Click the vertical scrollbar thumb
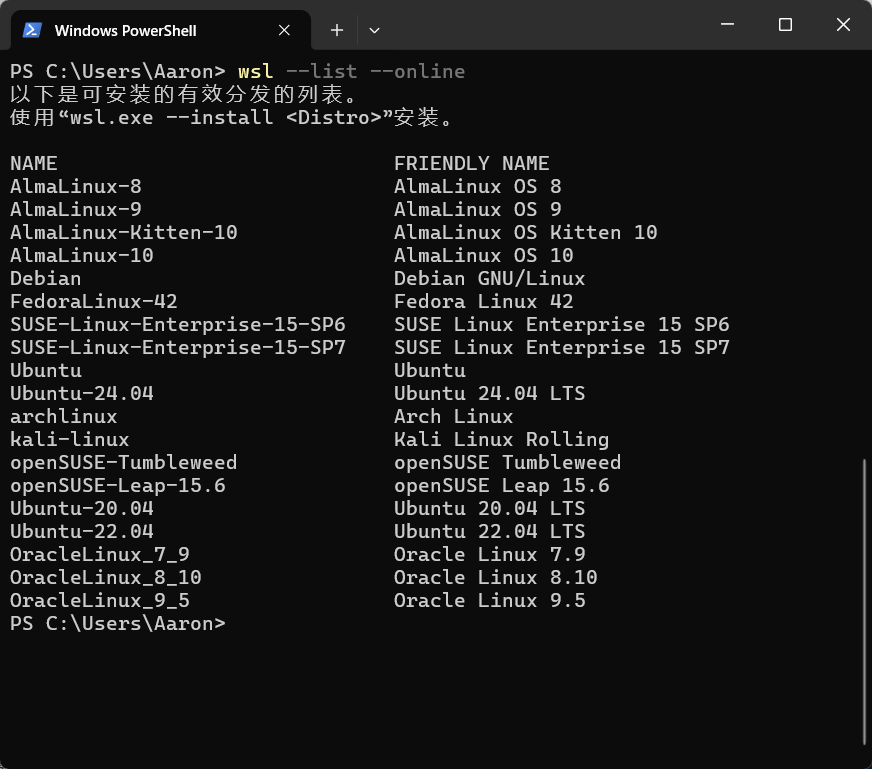 coord(864,602)
